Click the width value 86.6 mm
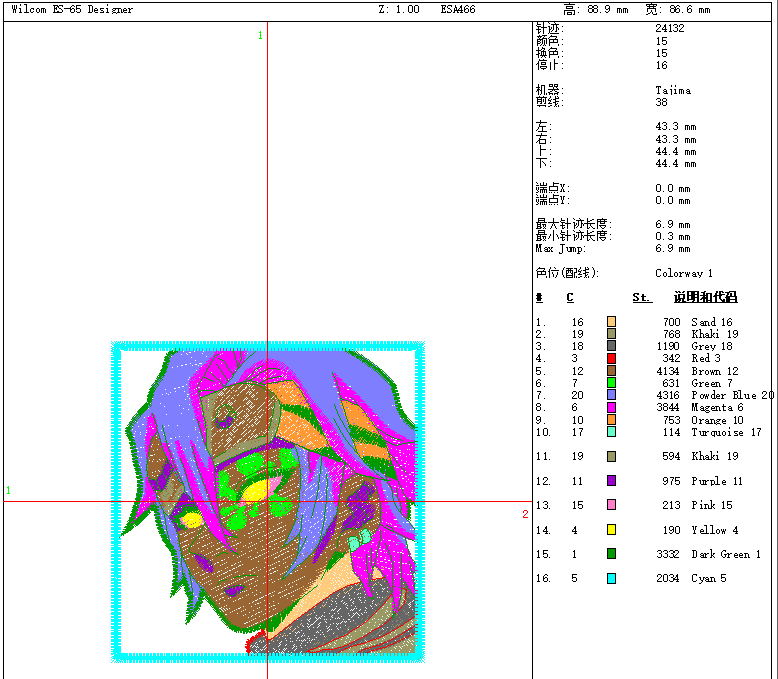Screen dimensions: 778x679 tap(690, 9)
